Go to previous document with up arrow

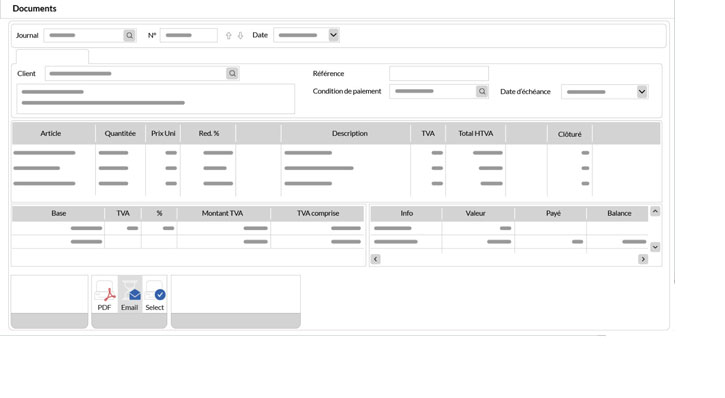(x=228, y=36)
